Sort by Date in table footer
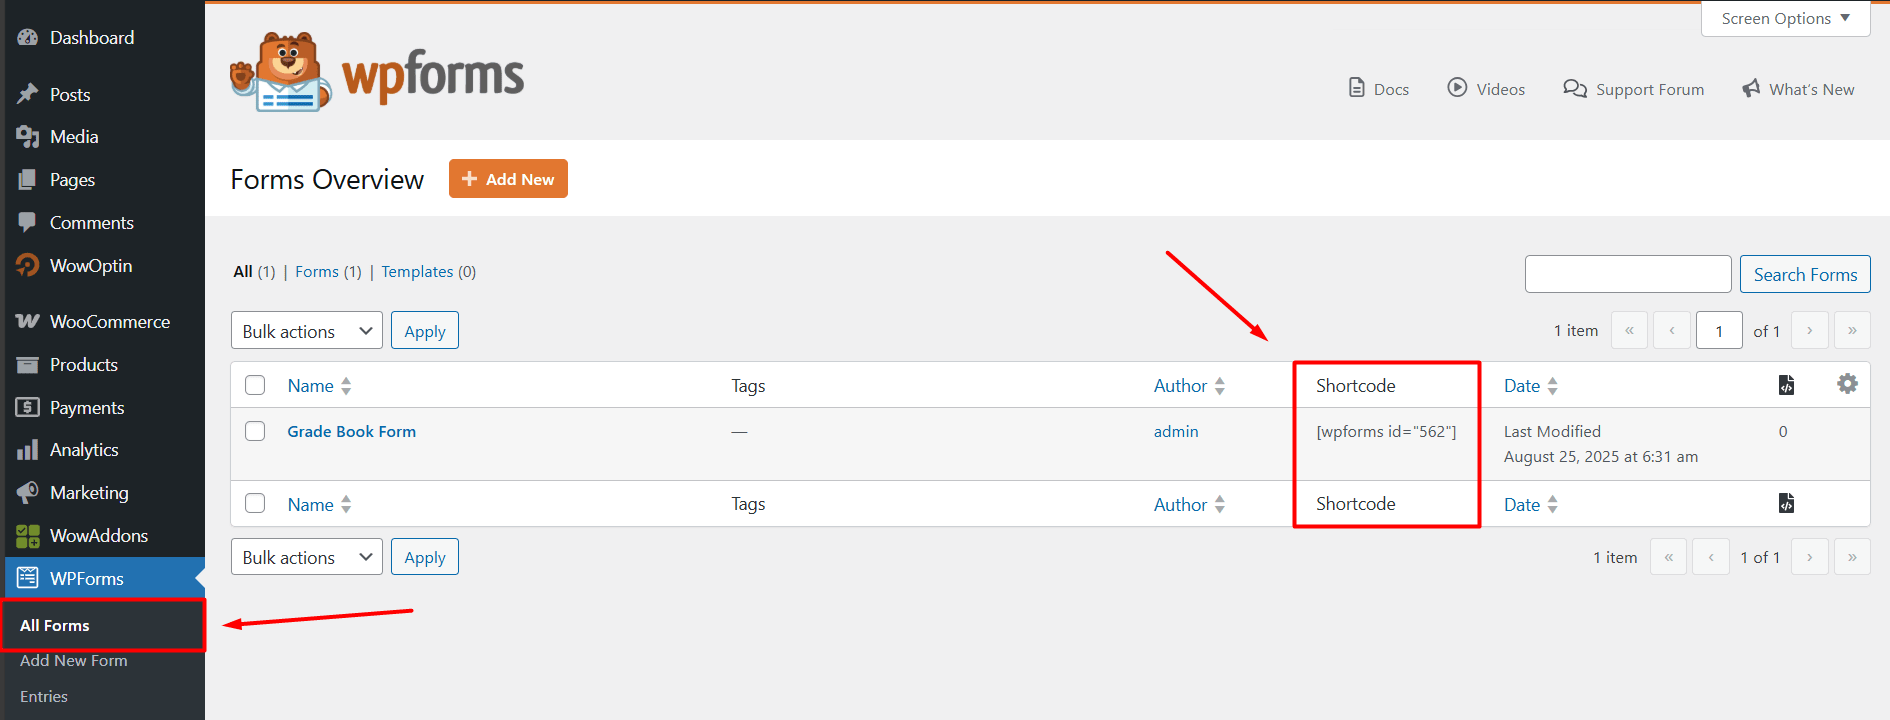1890x720 pixels. pyautogui.click(x=1531, y=504)
